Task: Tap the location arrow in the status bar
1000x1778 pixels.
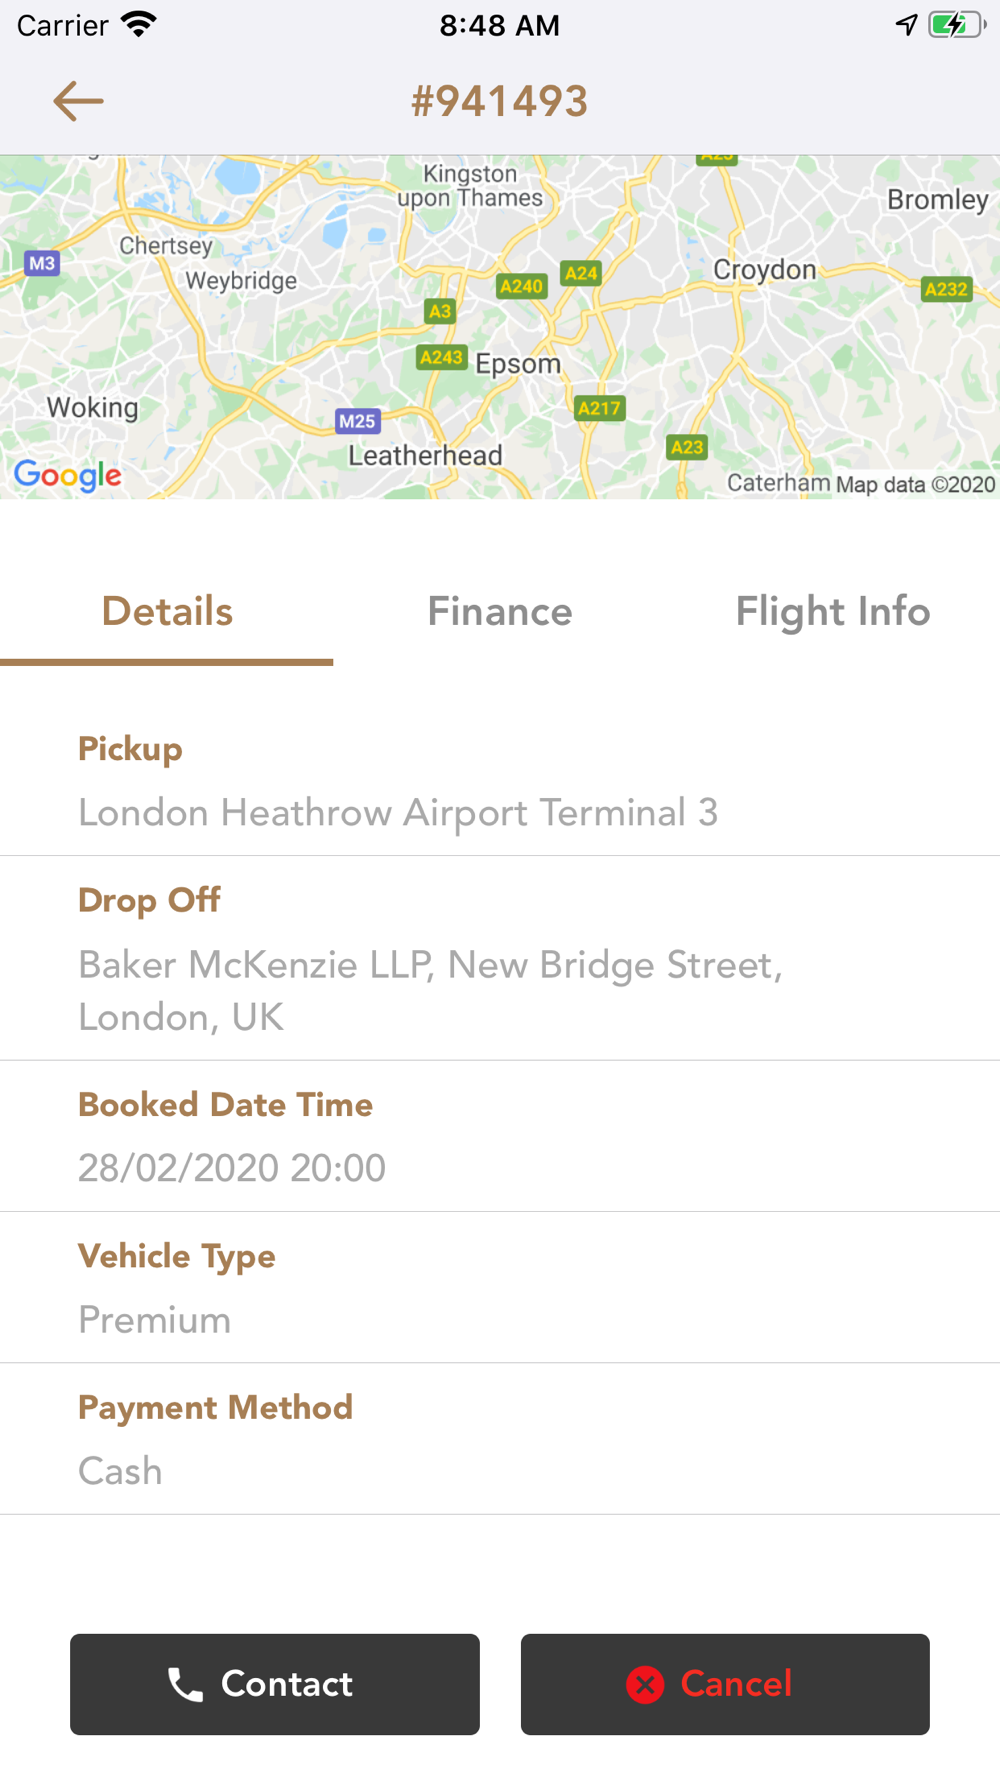Action: click(x=906, y=24)
